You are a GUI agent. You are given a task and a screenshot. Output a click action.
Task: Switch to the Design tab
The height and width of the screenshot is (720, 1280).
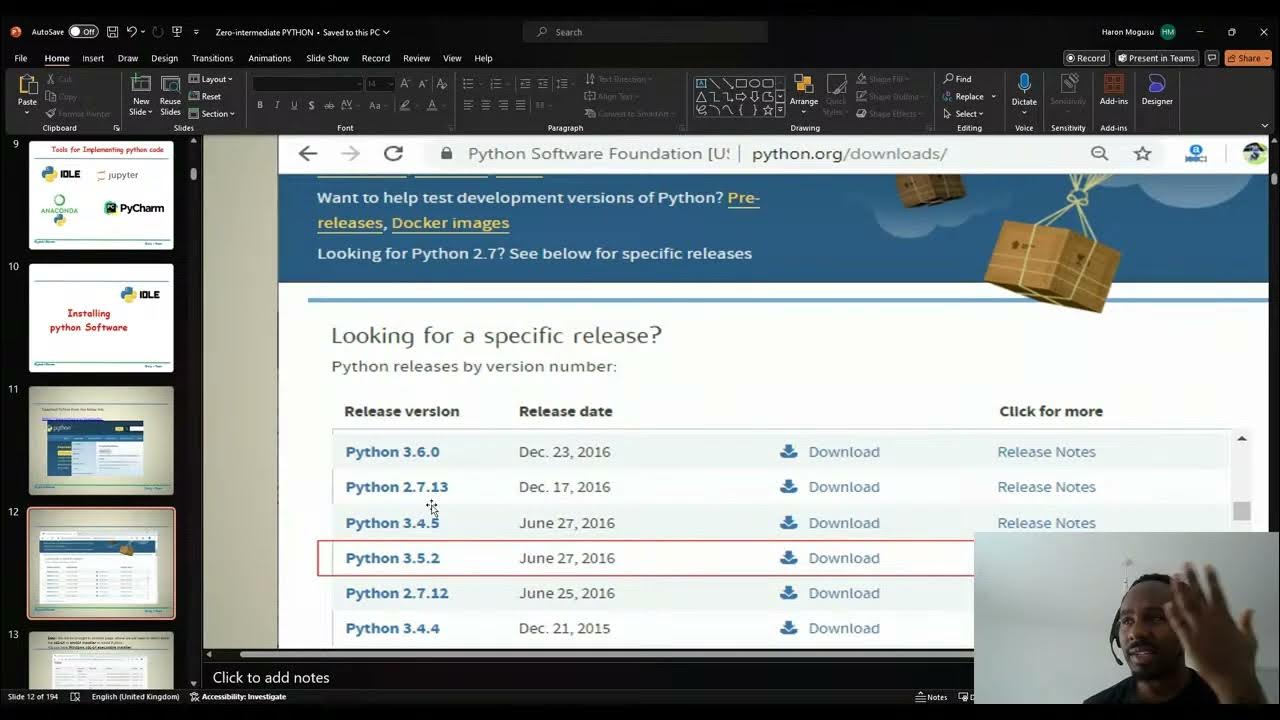164,58
